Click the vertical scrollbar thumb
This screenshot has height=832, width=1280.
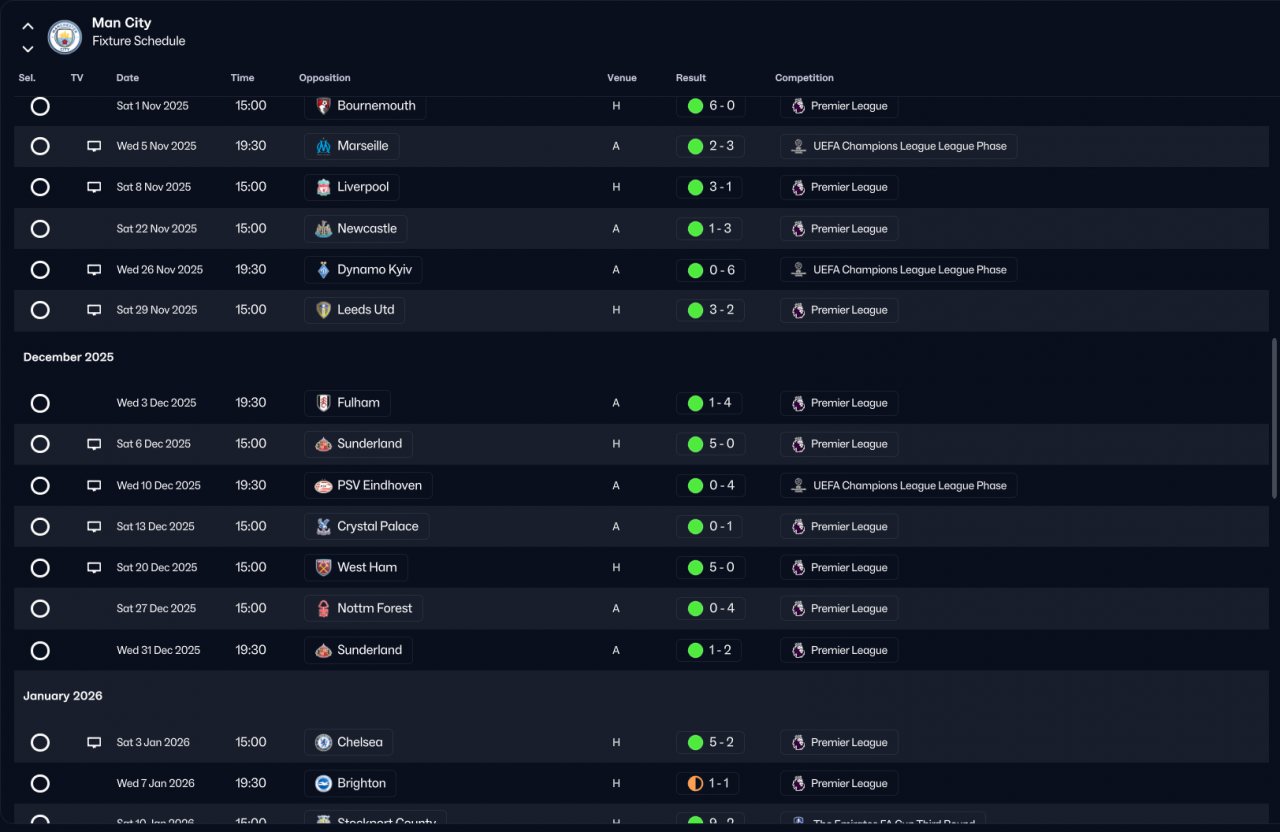click(1273, 418)
